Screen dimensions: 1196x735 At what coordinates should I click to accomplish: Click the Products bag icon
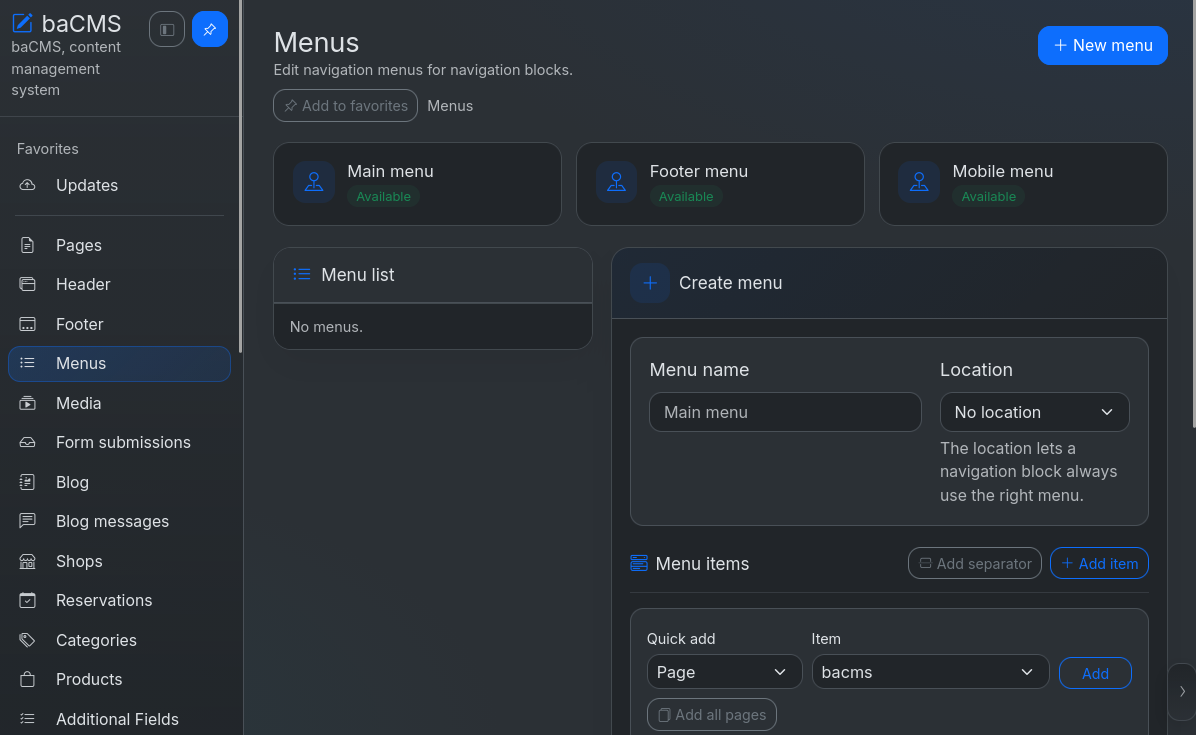pos(27,679)
